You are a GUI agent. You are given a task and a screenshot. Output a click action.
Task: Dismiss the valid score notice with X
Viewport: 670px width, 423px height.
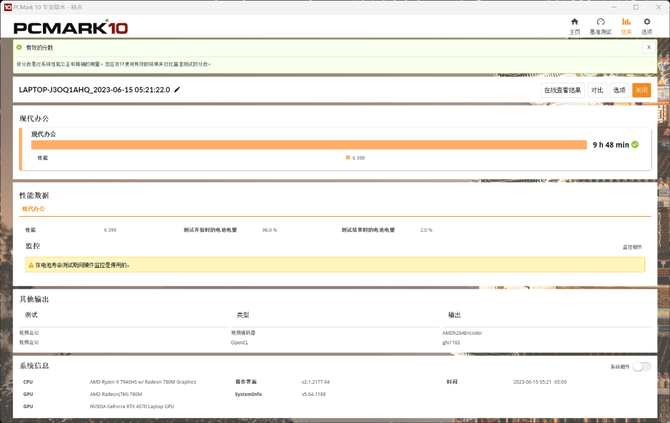click(x=648, y=47)
